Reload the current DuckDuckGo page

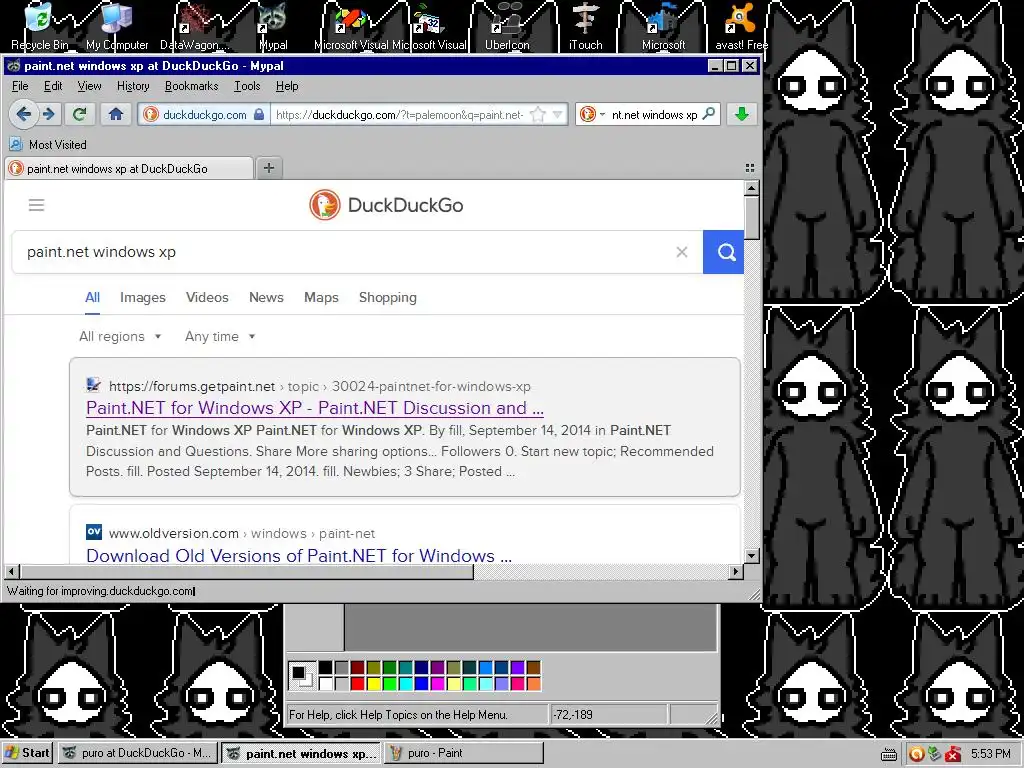(80, 114)
